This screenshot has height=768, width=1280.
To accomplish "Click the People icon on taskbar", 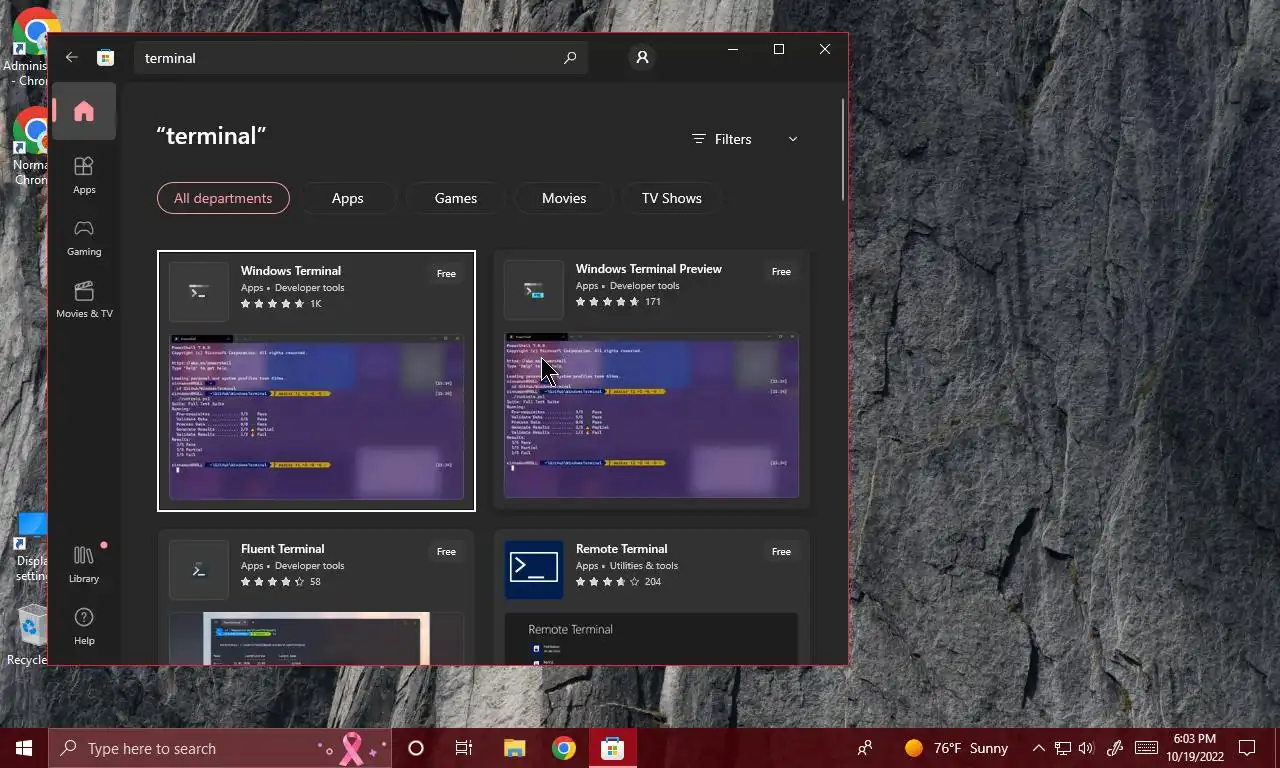I will click(865, 748).
